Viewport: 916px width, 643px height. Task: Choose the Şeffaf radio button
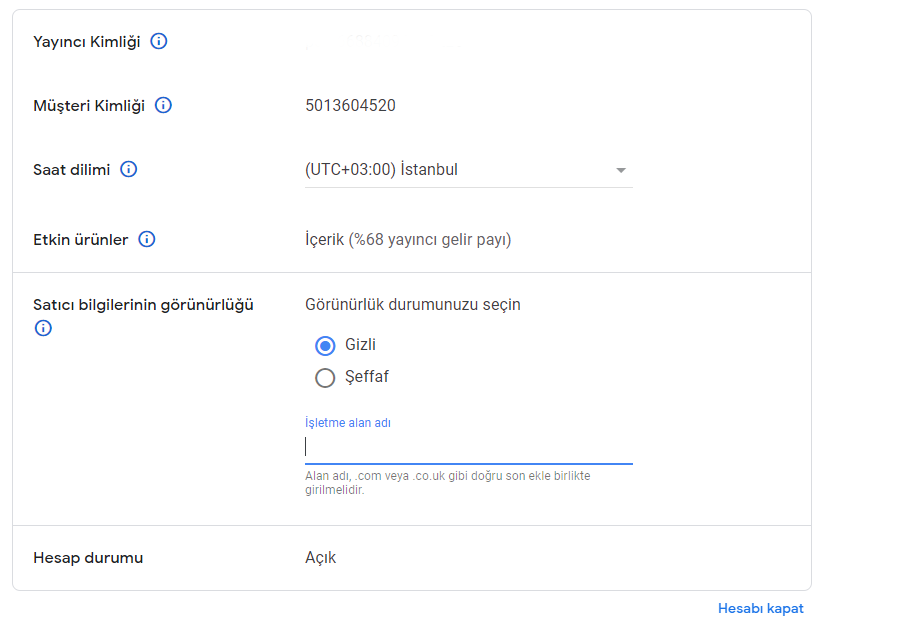pyautogui.click(x=325, y=378)
